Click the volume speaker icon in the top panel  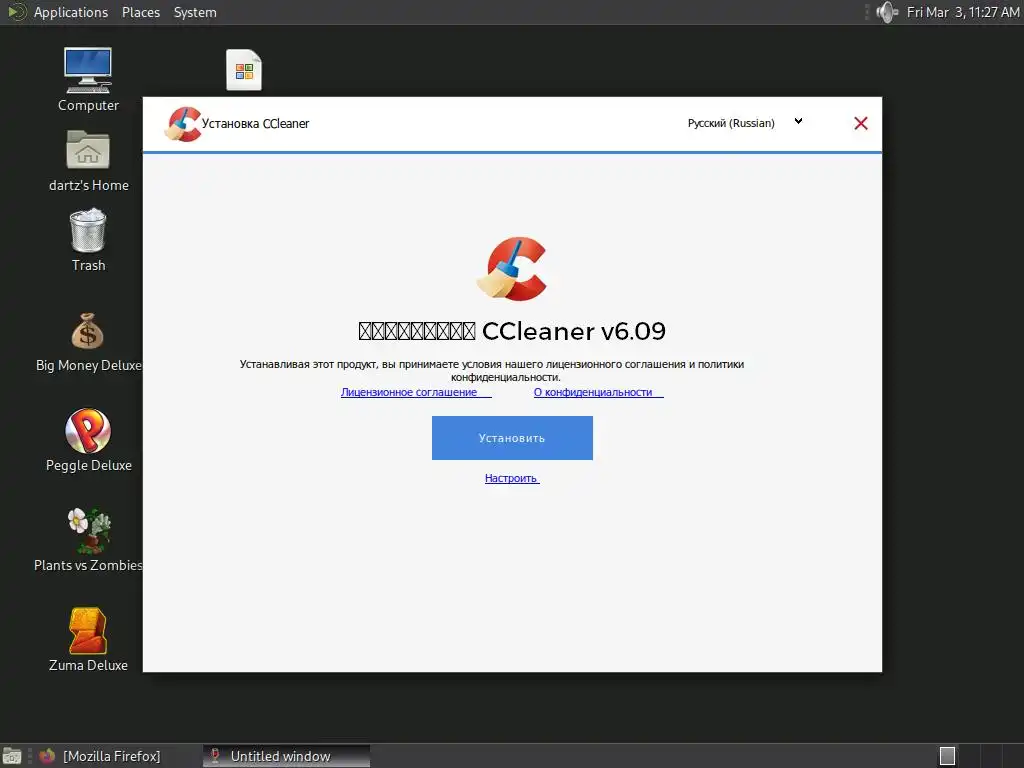[887, 12]
